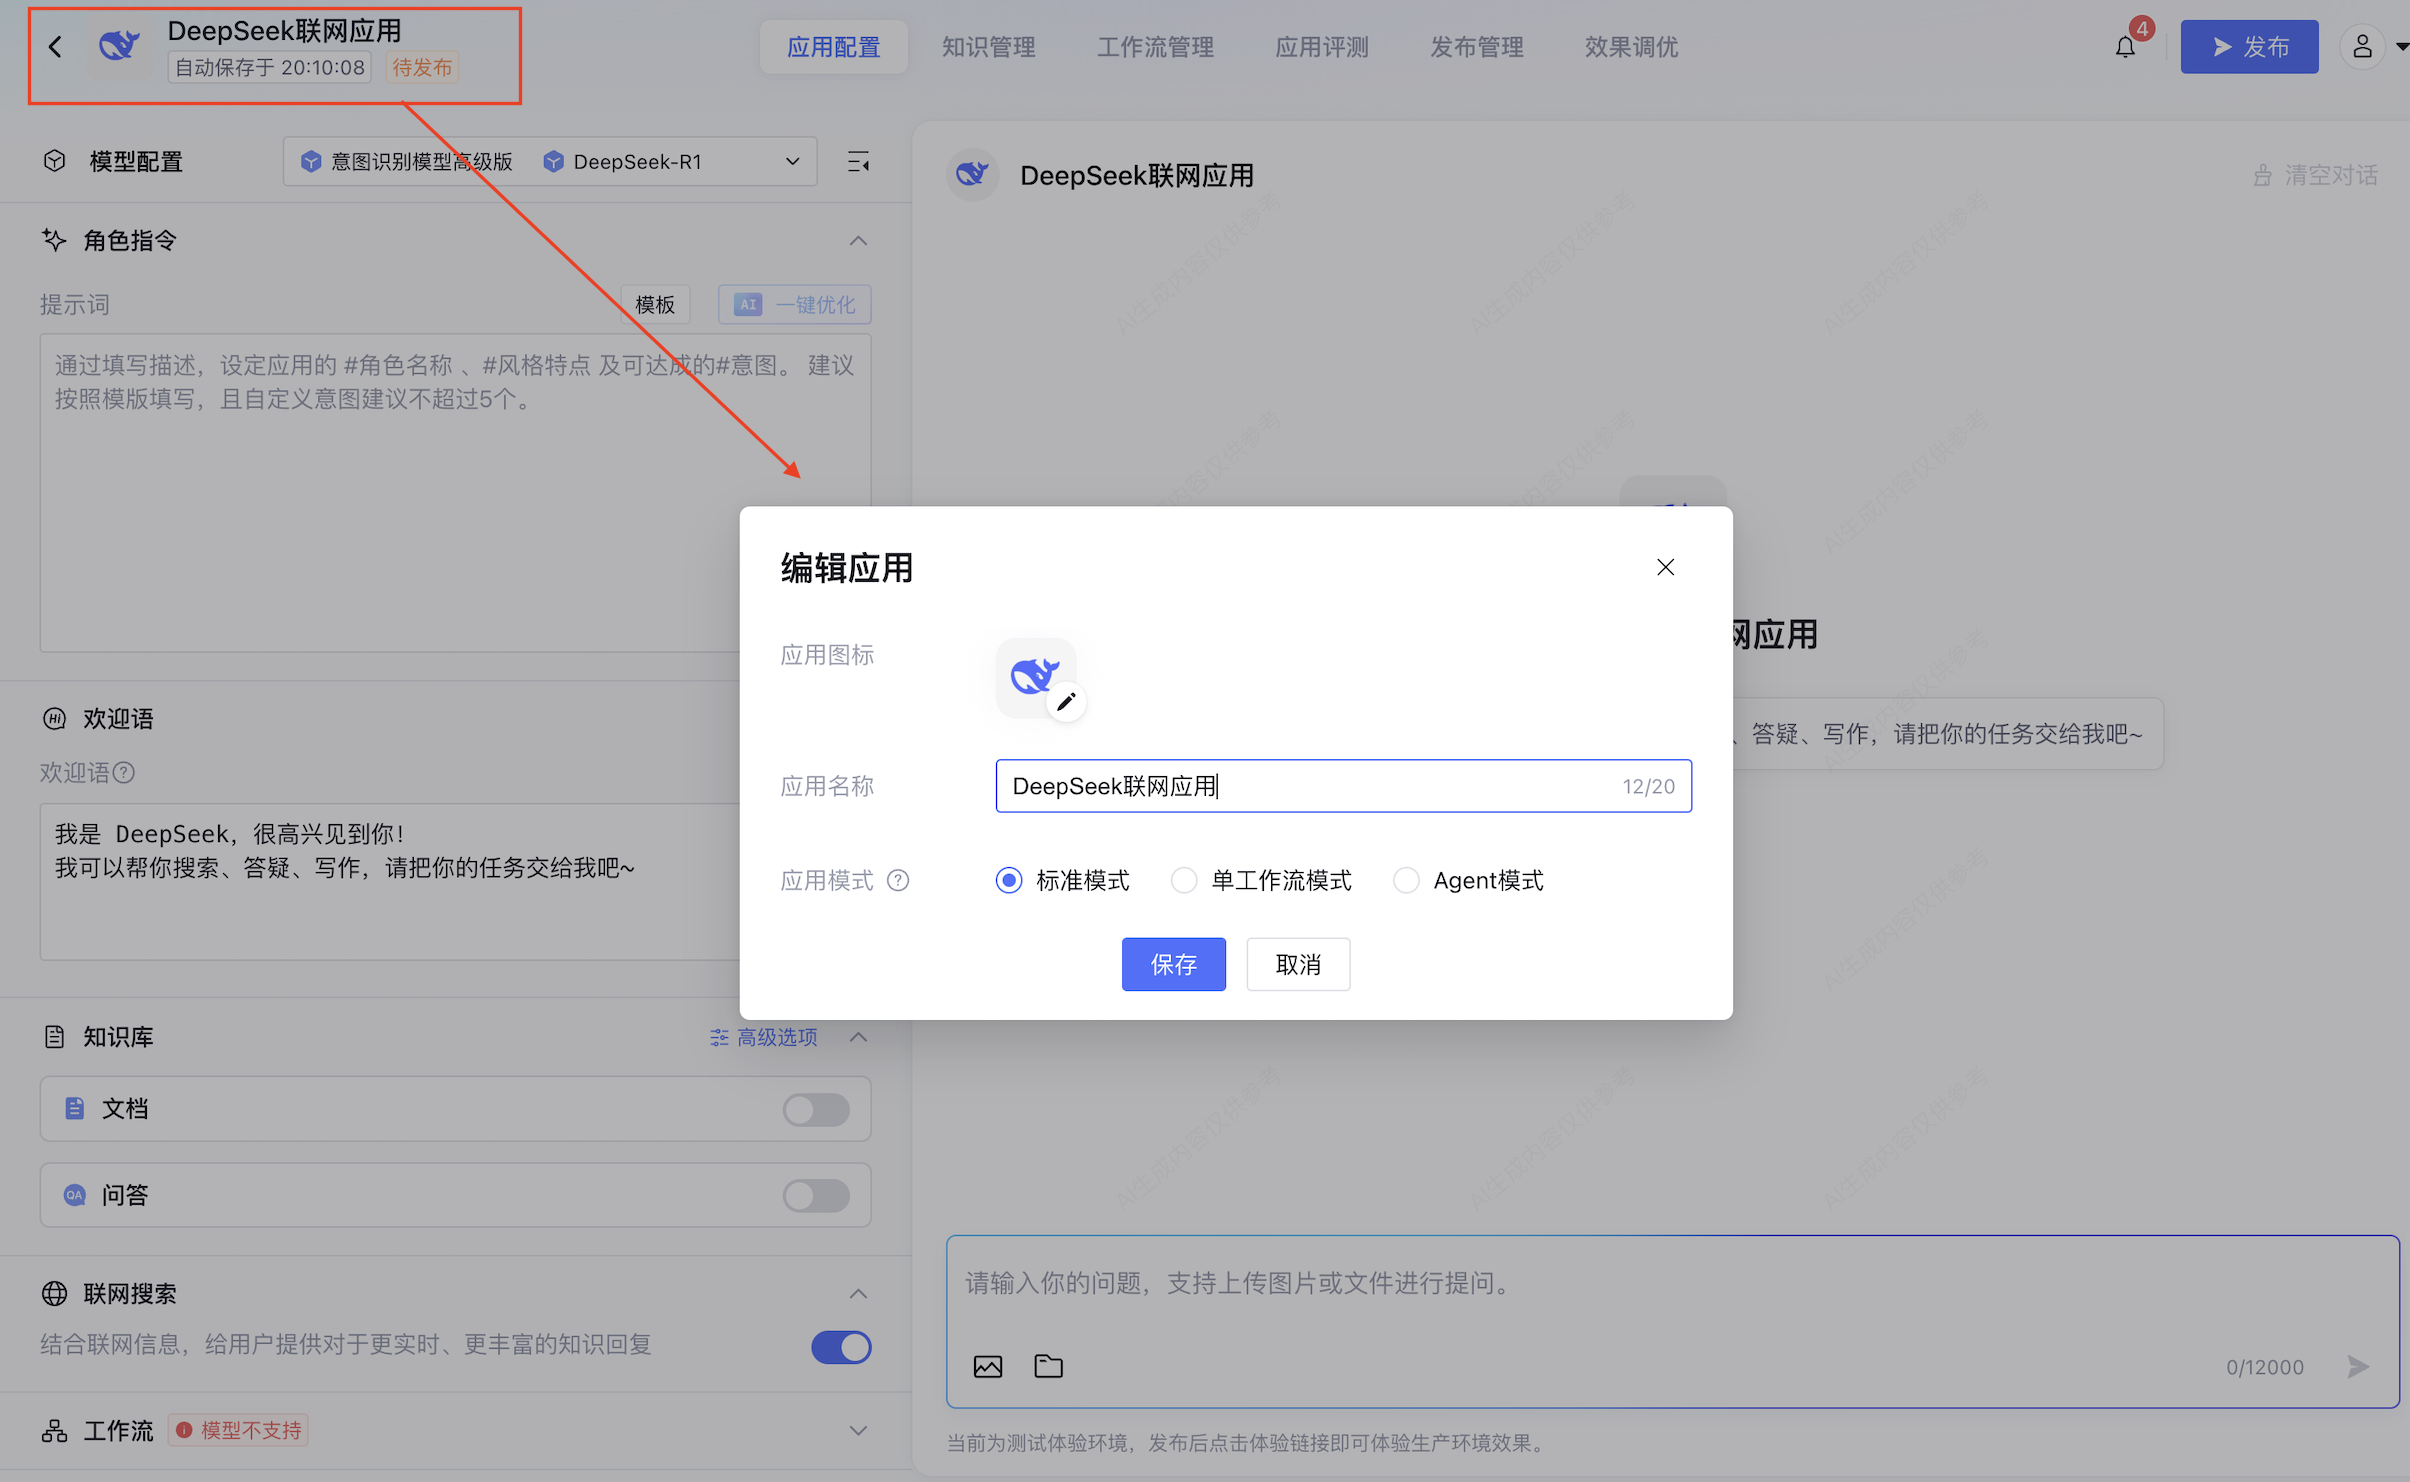
Task: Click the 发布 publish button
Action: [2249, 47]
